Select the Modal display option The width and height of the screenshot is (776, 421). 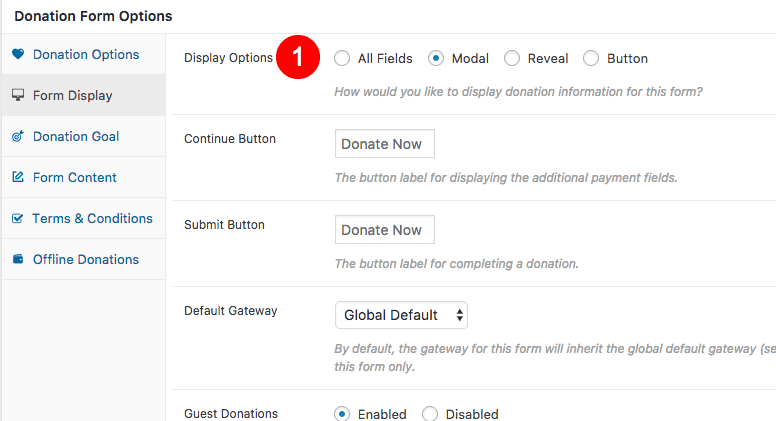[436, 58]
